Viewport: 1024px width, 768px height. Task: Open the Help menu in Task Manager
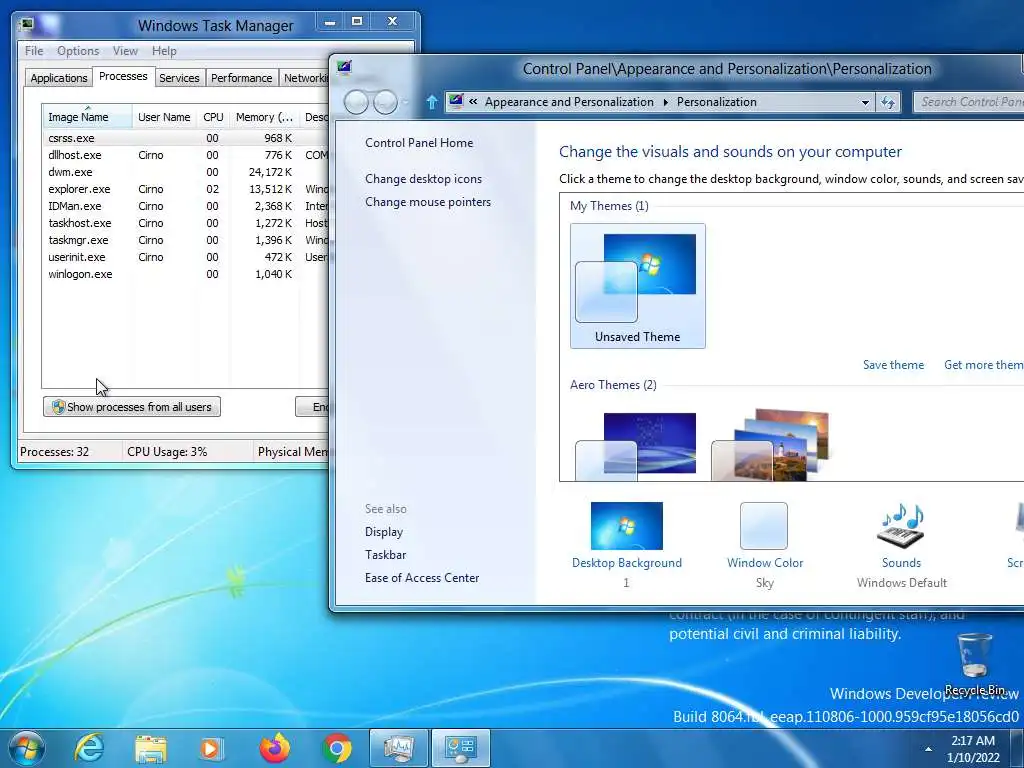[x=164, y=50]
